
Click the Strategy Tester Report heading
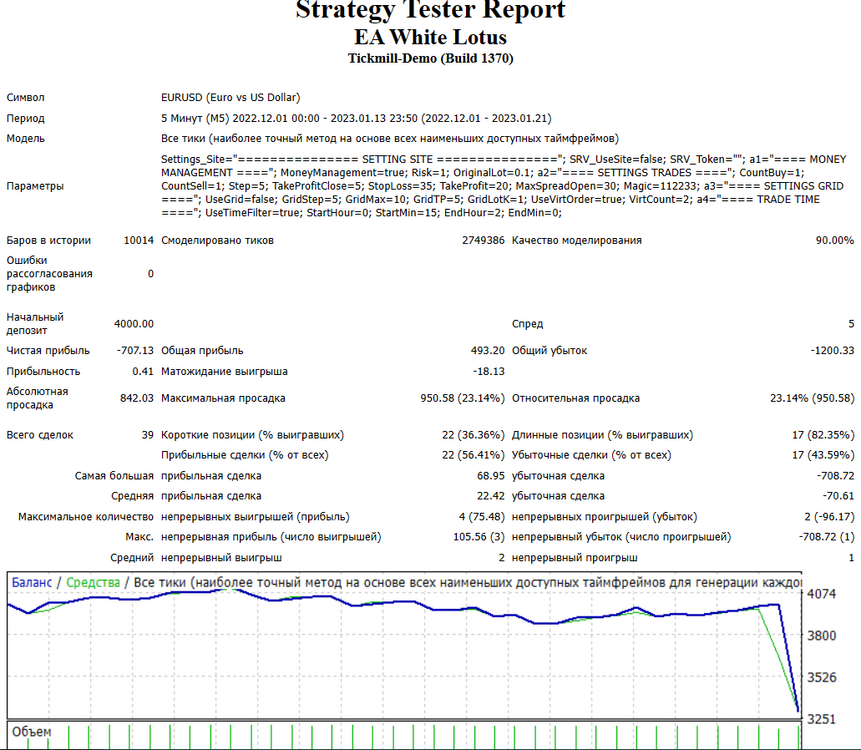430,9
